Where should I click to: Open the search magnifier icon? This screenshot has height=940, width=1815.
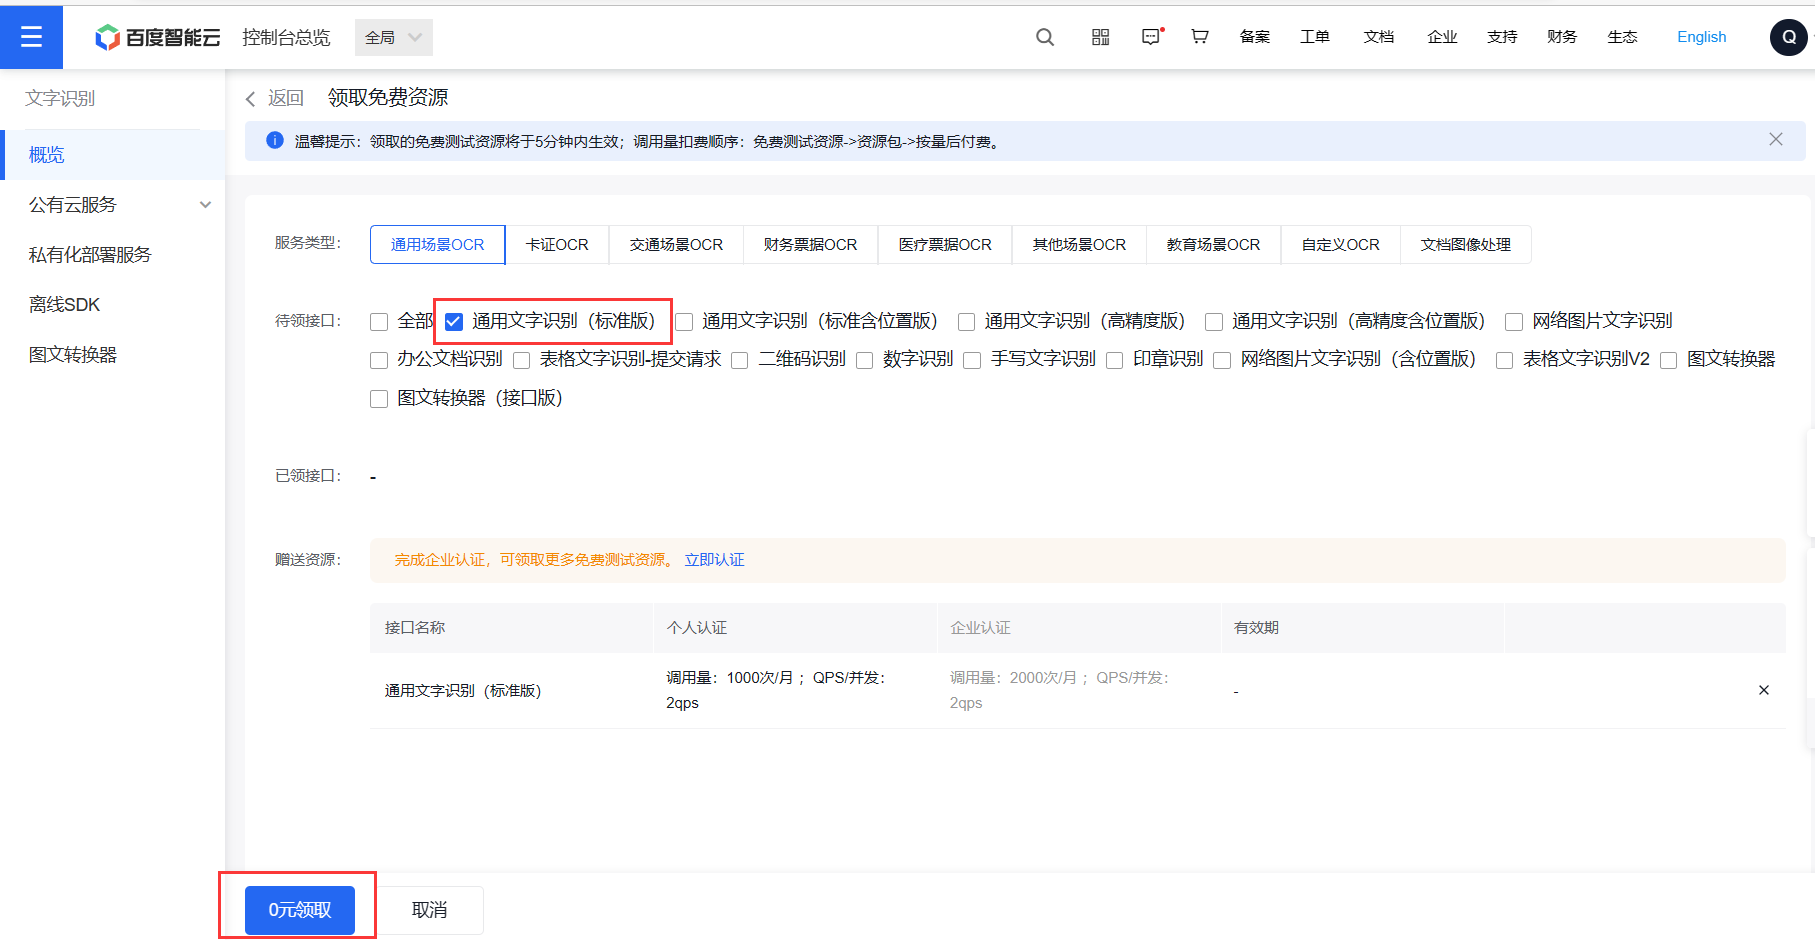1045,37
